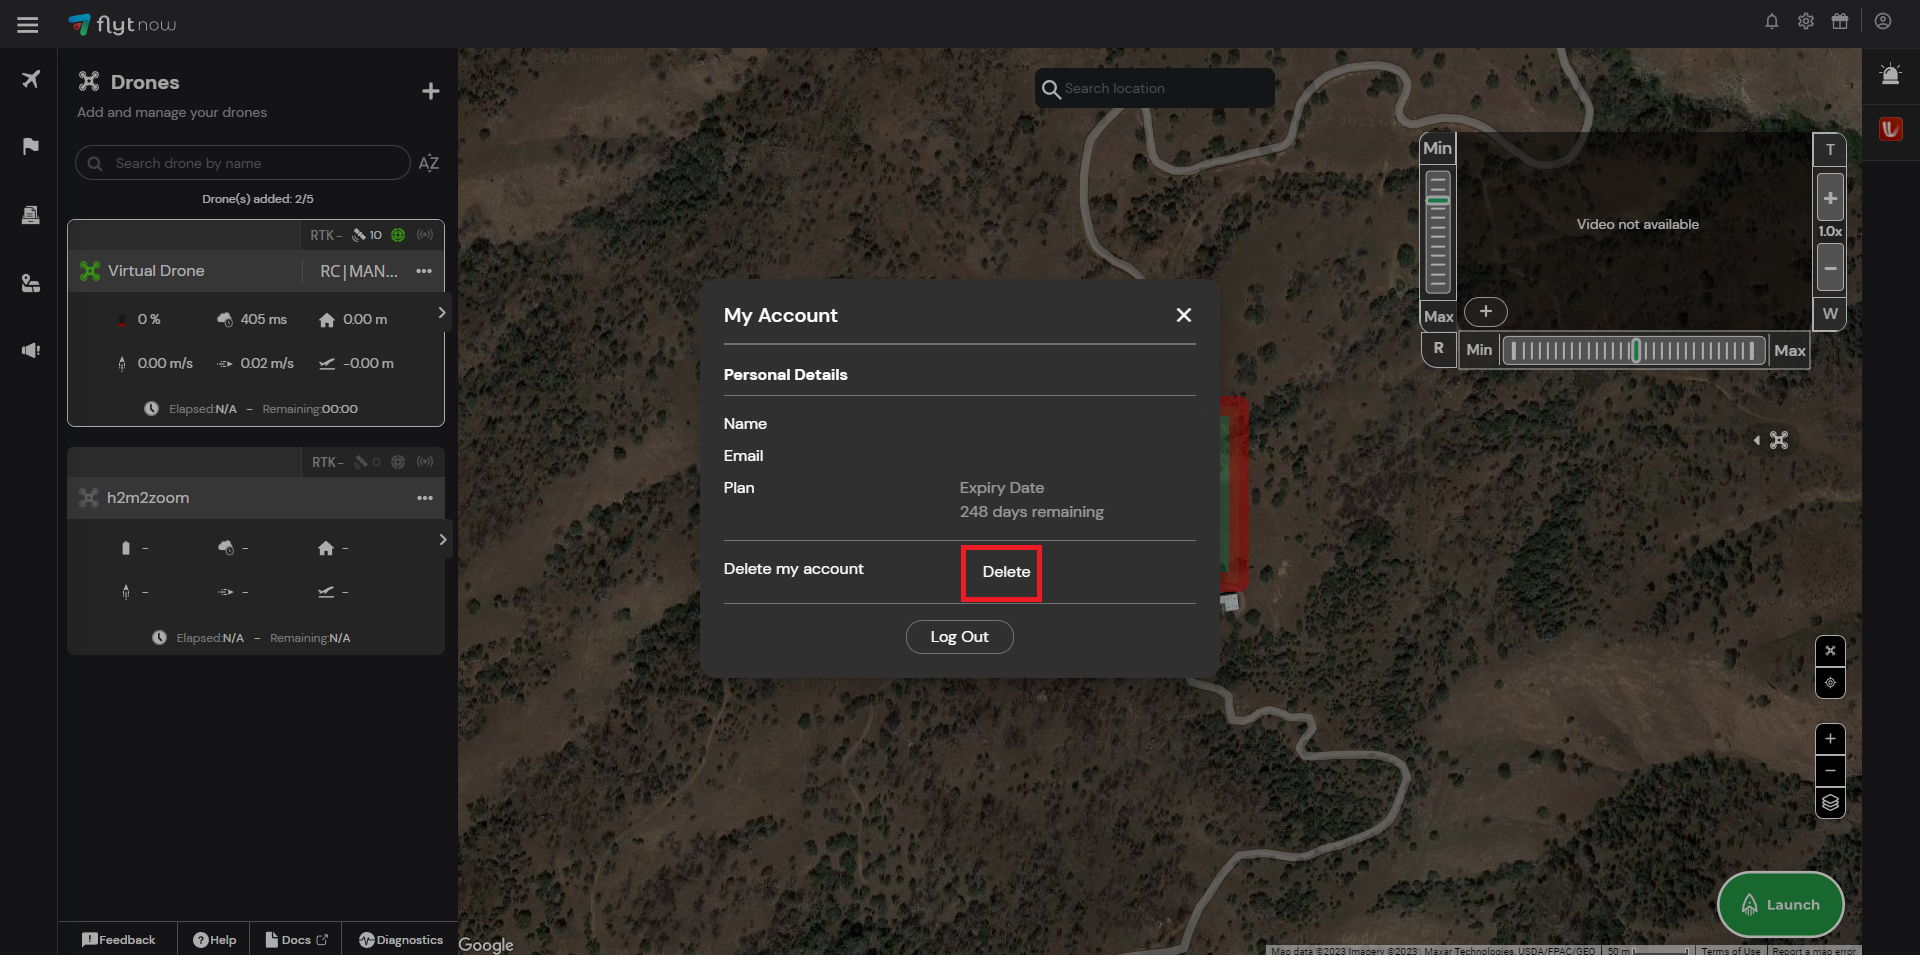Open the Docs link in footer
Screen dimensions: 1920x960
[296, 940]
